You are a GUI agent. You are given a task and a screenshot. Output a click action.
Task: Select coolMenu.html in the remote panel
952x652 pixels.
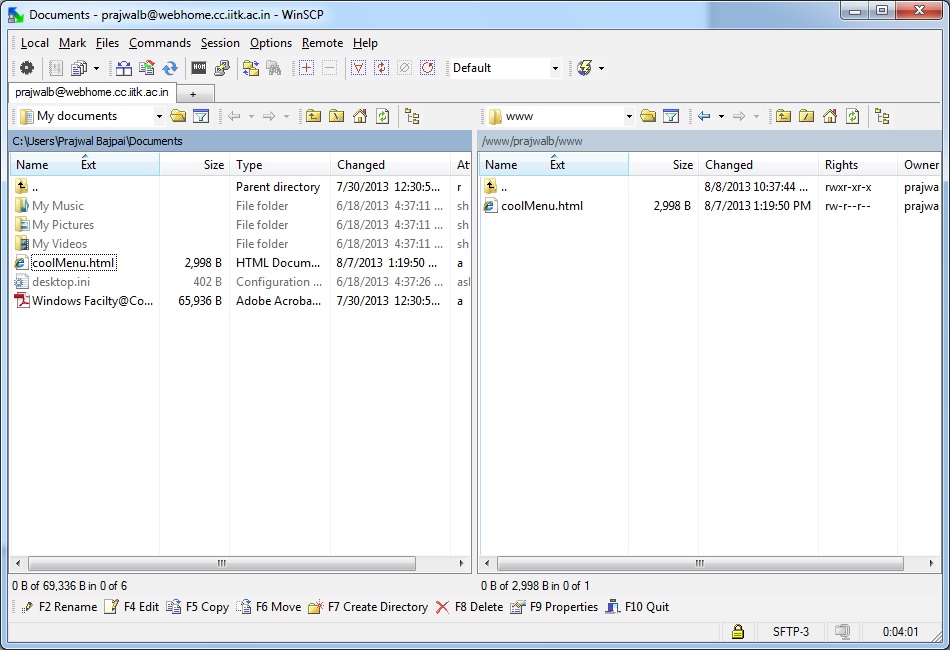[x=542, y=206]
